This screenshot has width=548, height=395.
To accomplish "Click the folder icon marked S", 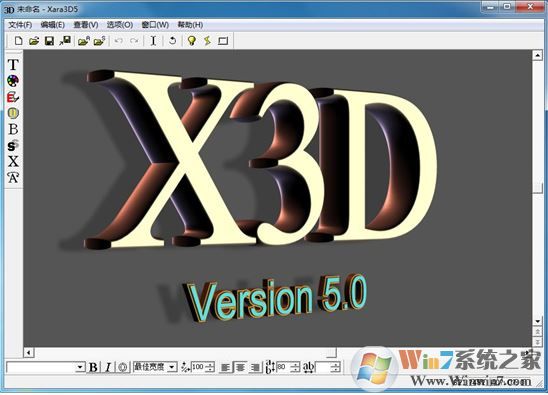I will [x=99, y=41].
